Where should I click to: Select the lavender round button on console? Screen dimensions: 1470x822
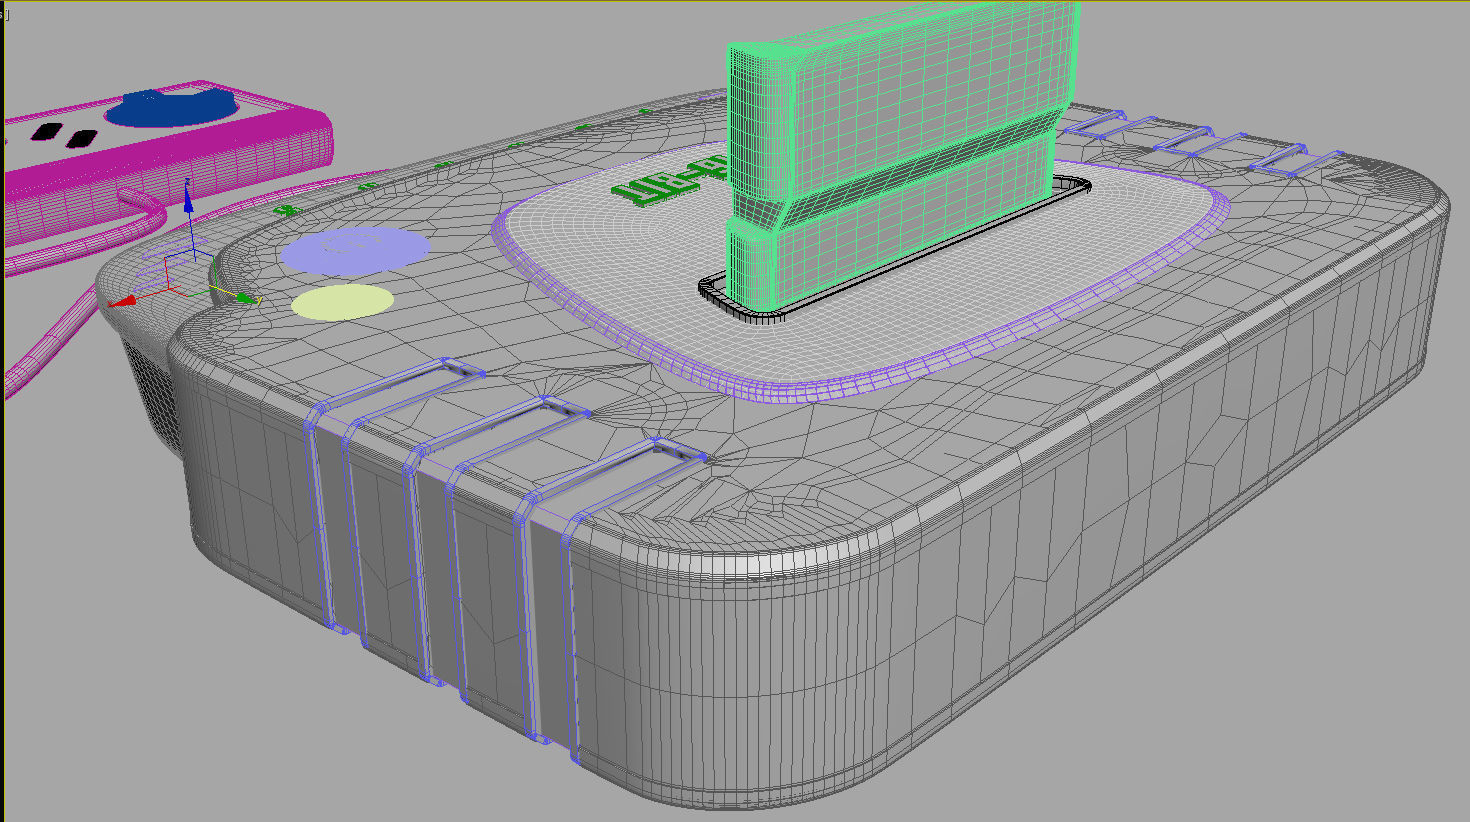coord(355,250)
